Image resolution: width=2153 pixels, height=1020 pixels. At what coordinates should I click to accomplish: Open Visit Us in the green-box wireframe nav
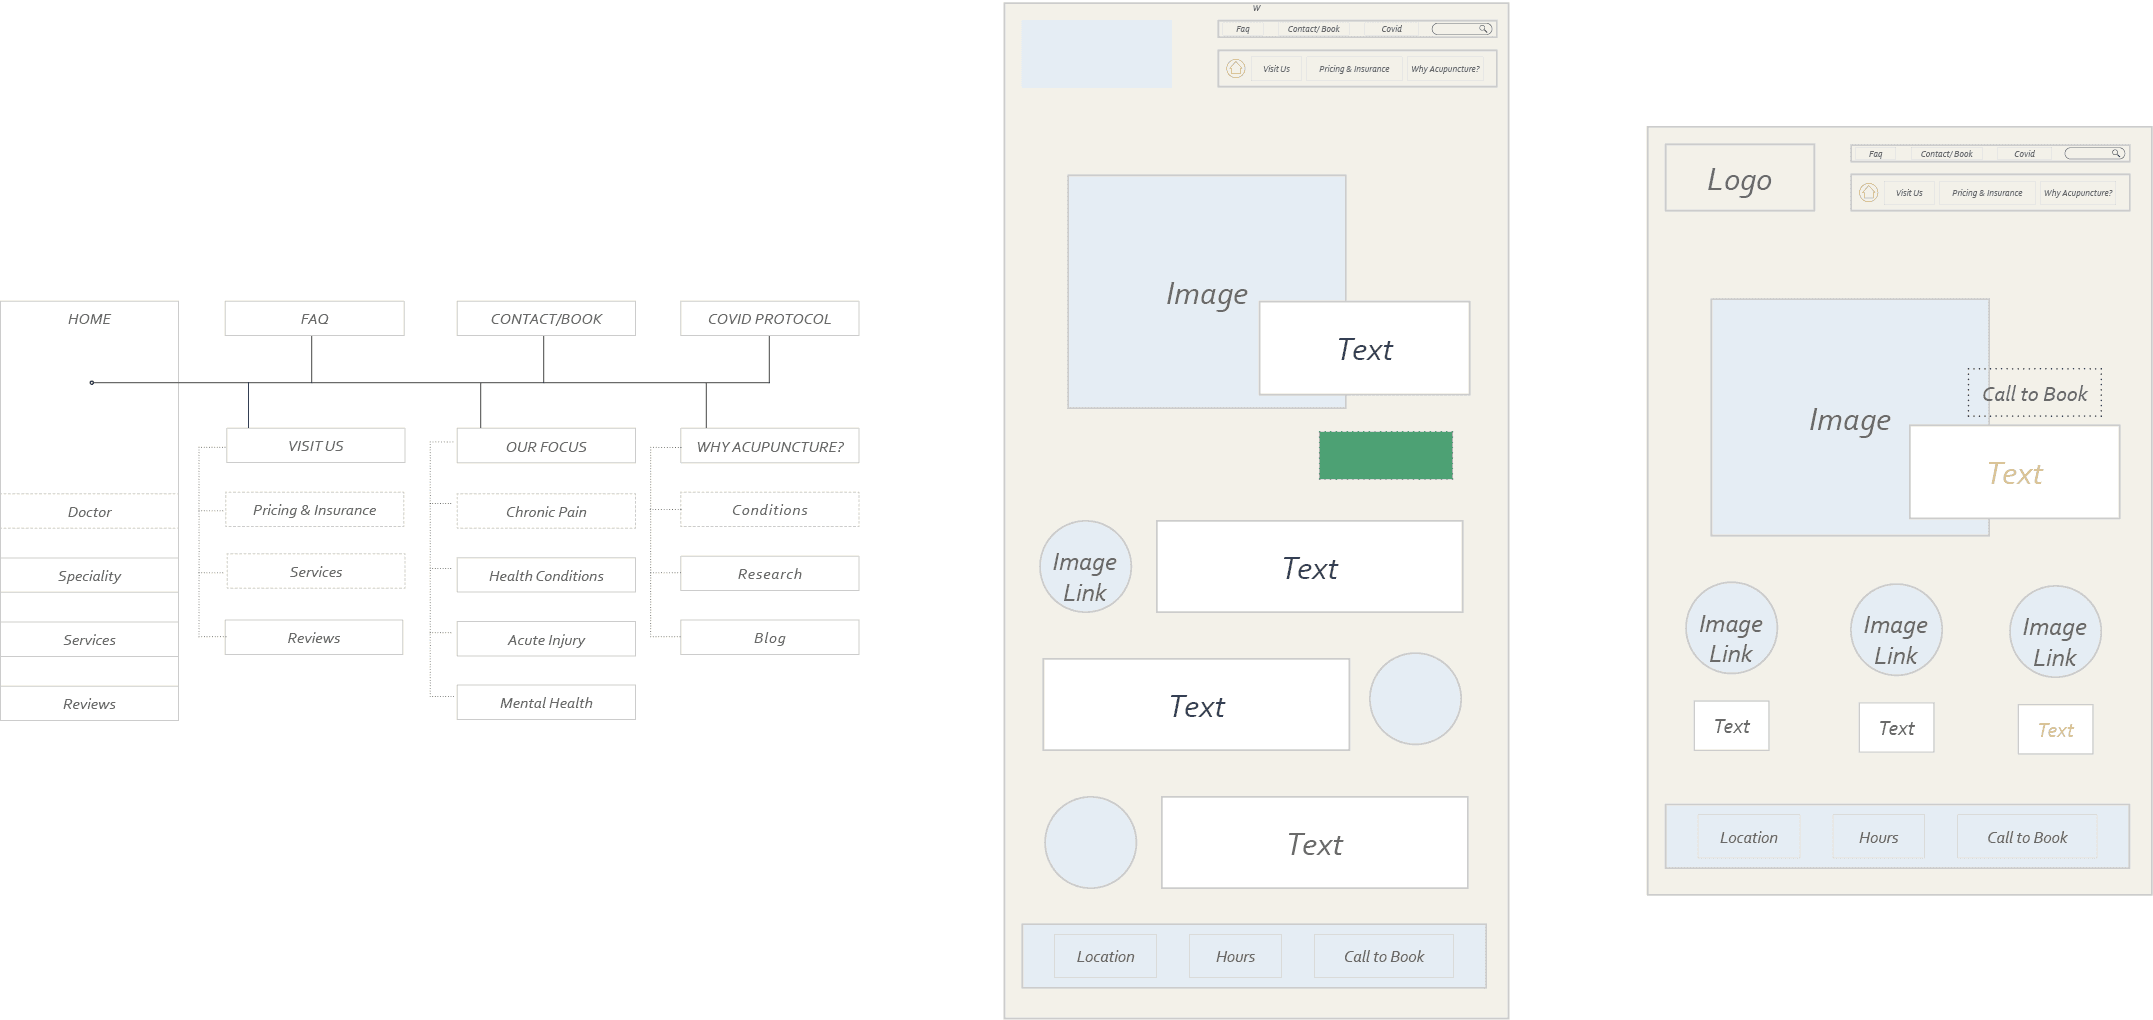point(1276,69)
